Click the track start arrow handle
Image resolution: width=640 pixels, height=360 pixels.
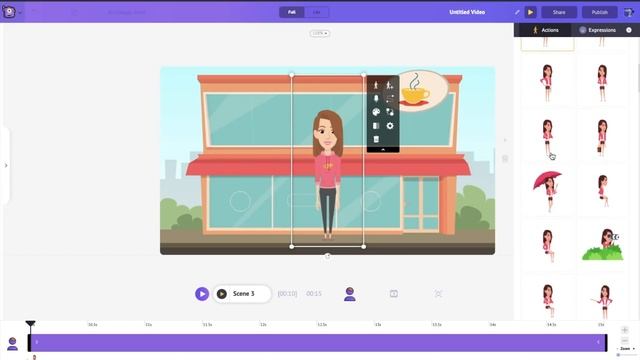click(x=37, y=342)
